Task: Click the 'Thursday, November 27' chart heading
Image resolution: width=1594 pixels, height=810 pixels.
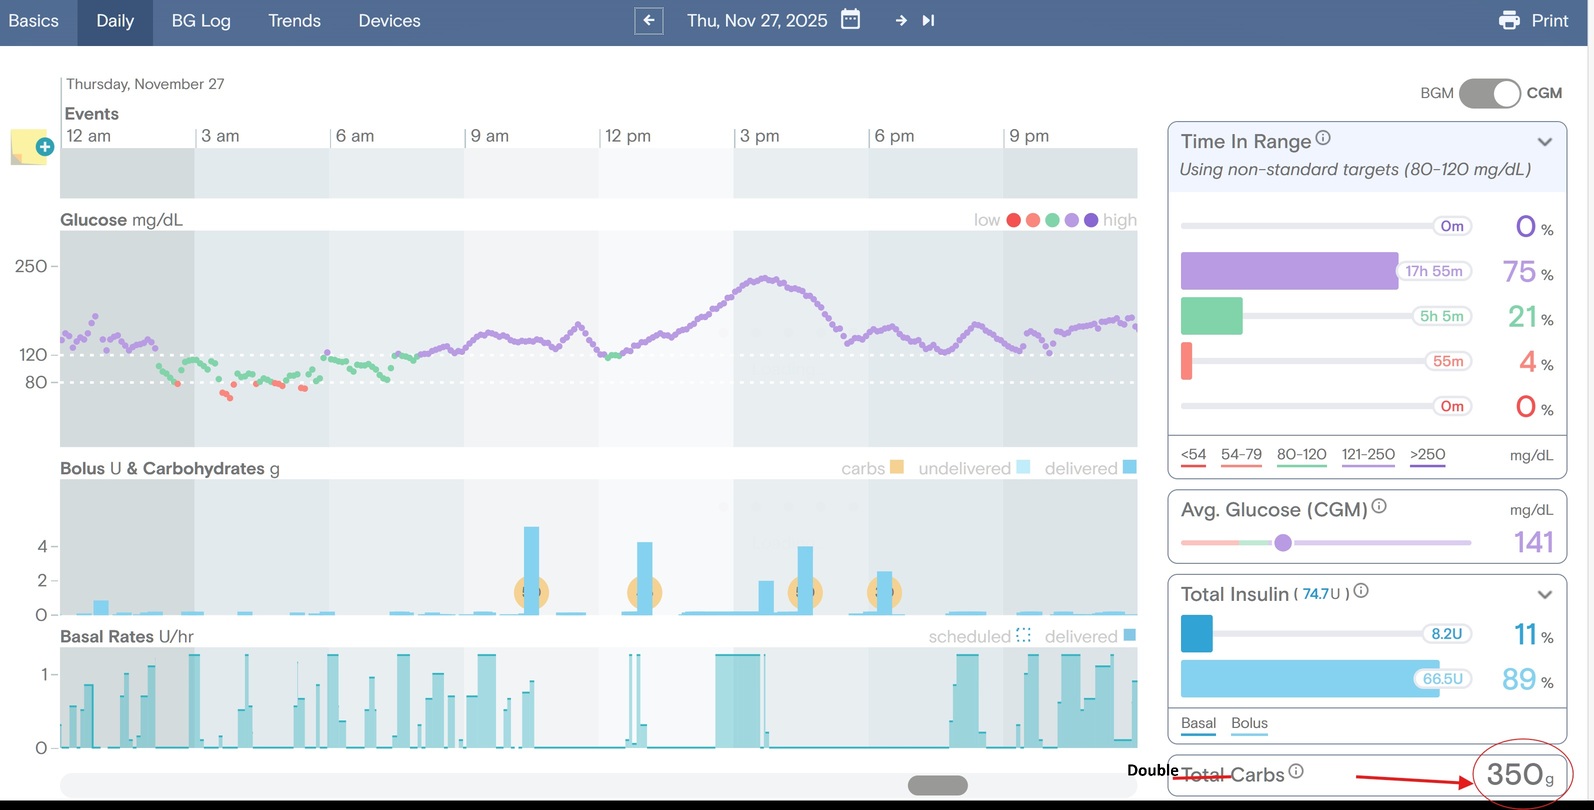Action: (x=145, y=84)
